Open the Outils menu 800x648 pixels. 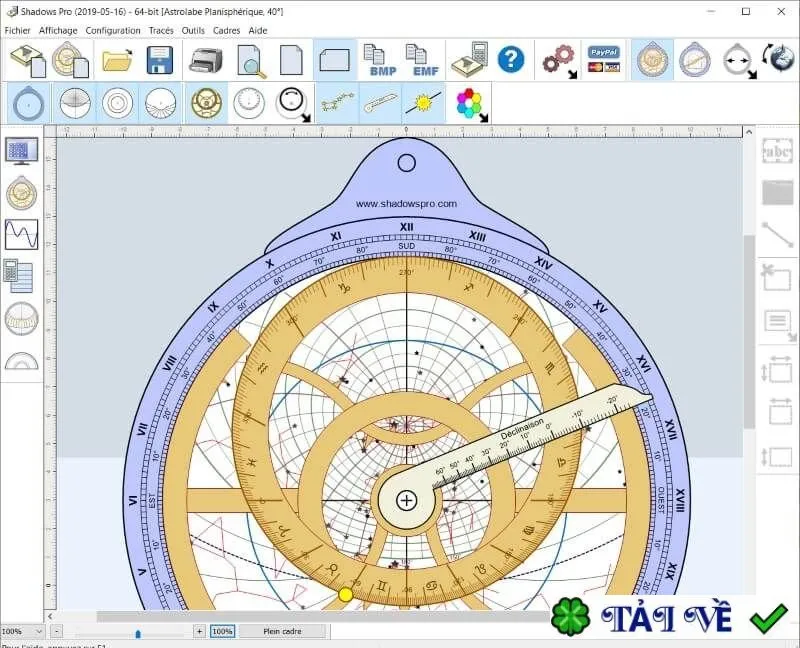click(193, 31)
